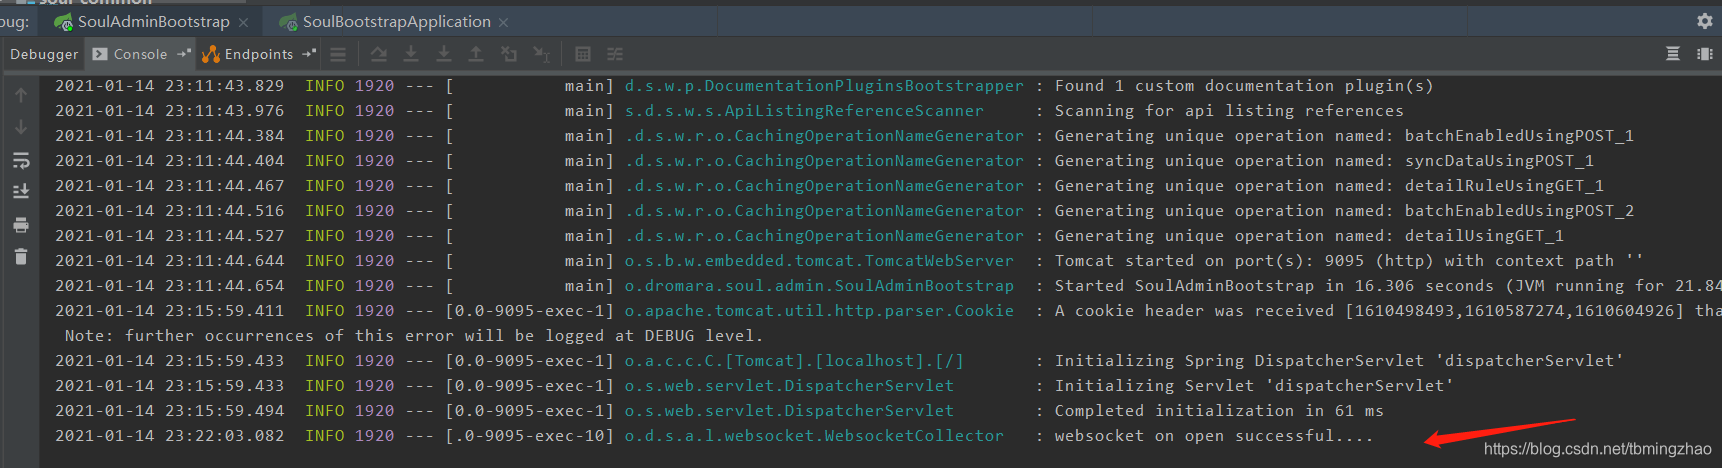Close the SoulAdminBootstrap tab
Image resolution: width=1722 pixels, height=468 pixels.
pyautogui.click(x=243, y=22)
